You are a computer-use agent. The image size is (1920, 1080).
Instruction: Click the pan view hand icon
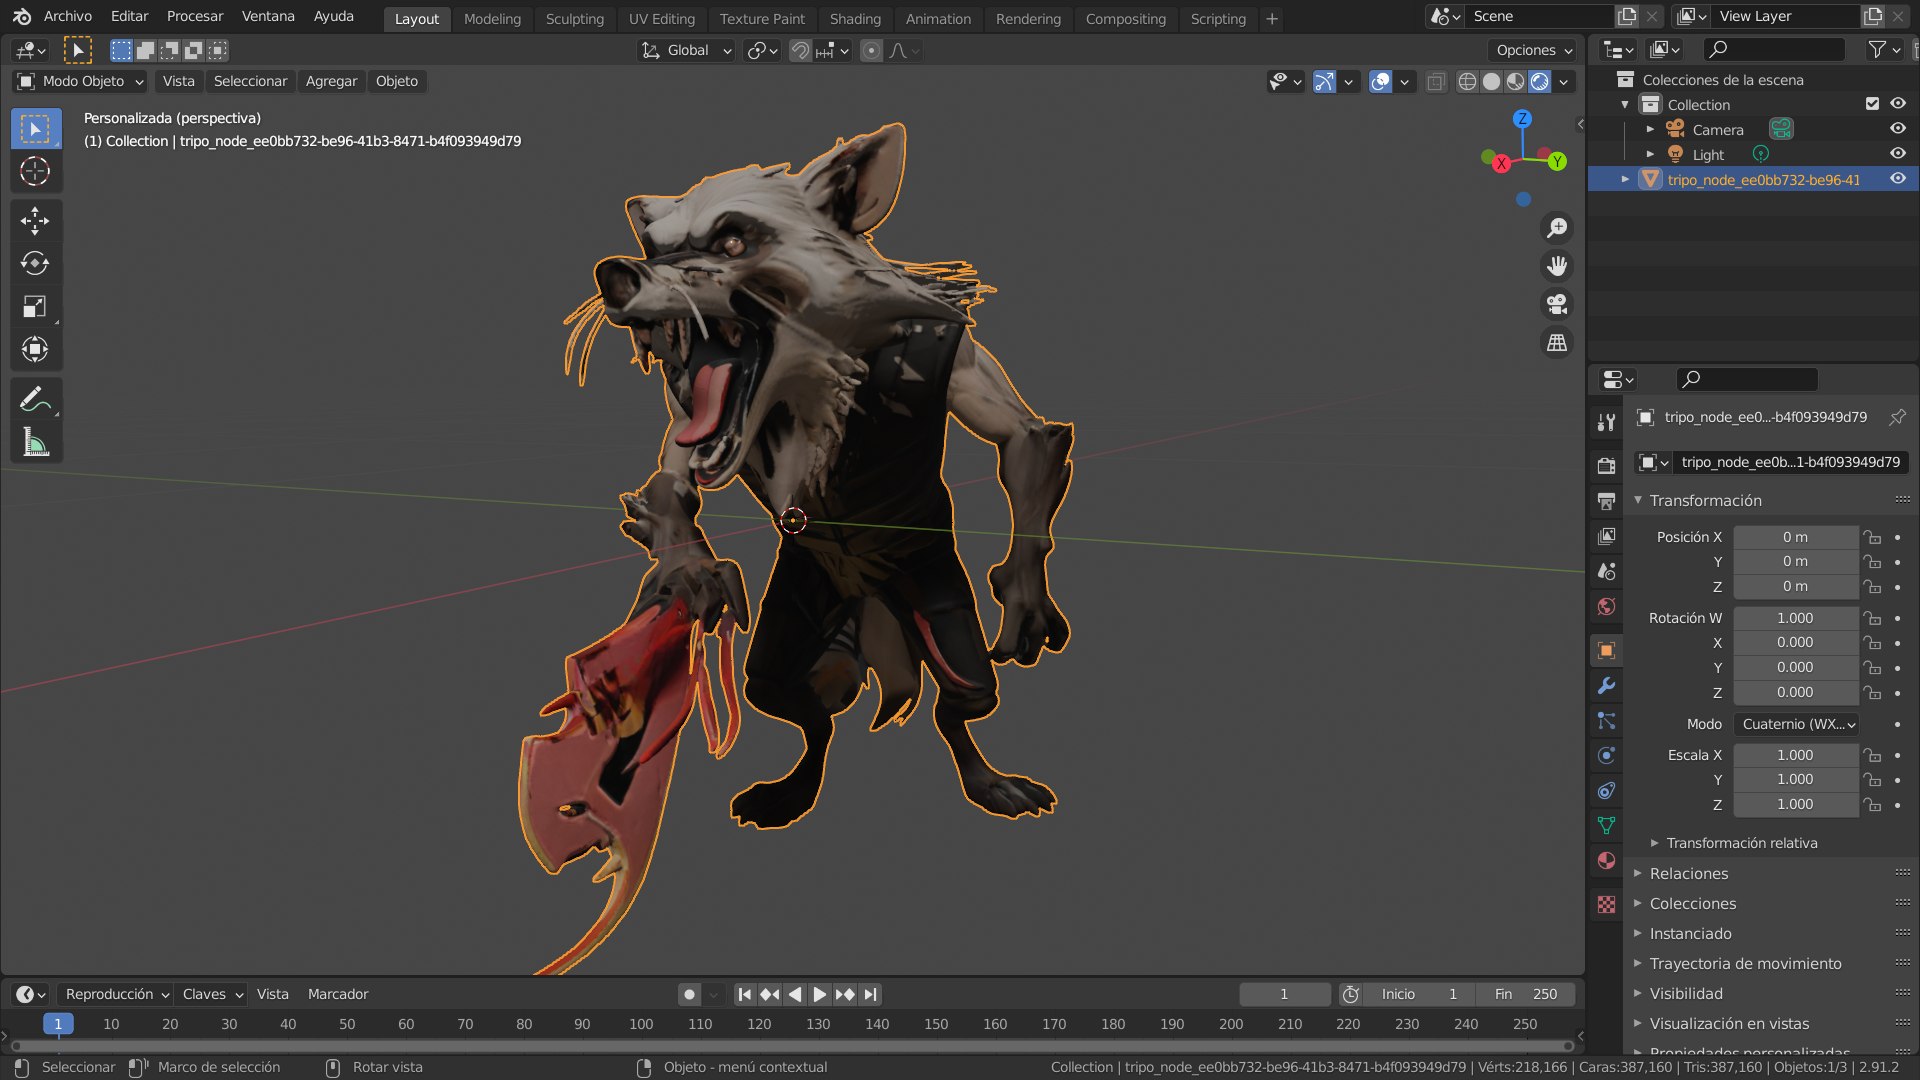coord(1557,266)
